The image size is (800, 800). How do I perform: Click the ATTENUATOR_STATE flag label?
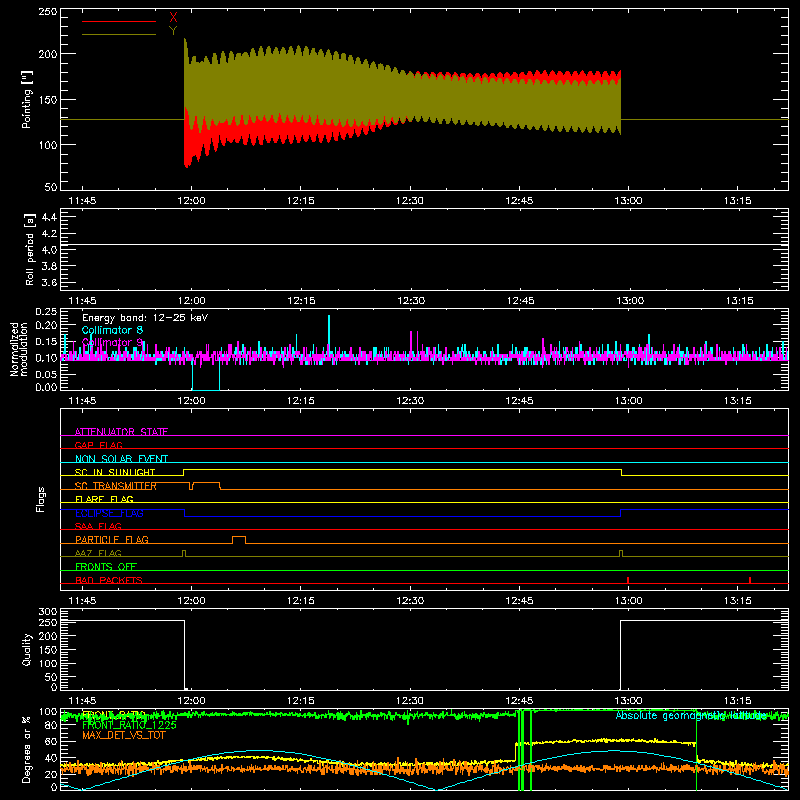[x=121, y=432]
